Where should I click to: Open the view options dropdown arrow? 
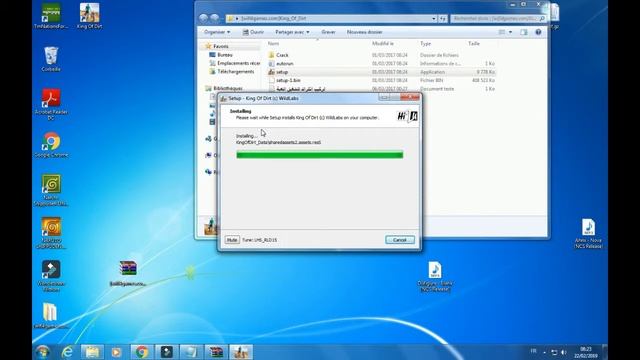tap(510, 32)
